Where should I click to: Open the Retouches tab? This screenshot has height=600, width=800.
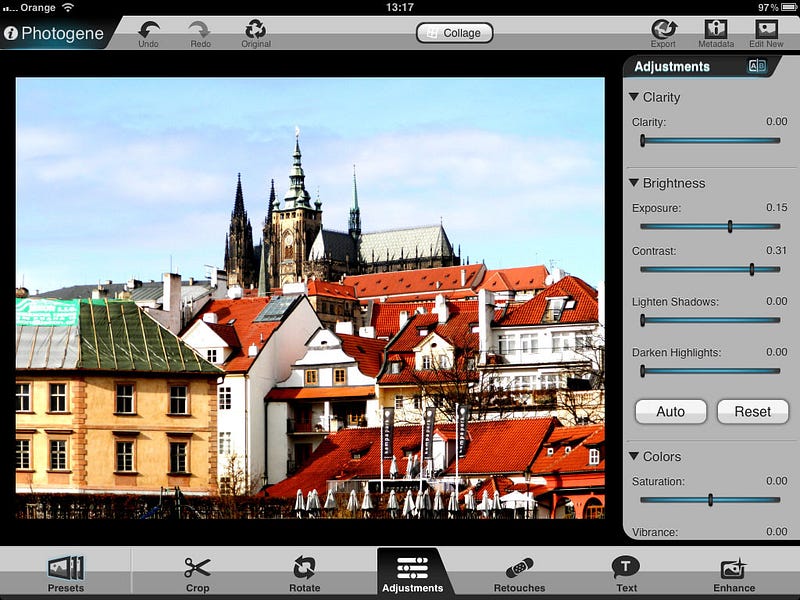(519, 574)
